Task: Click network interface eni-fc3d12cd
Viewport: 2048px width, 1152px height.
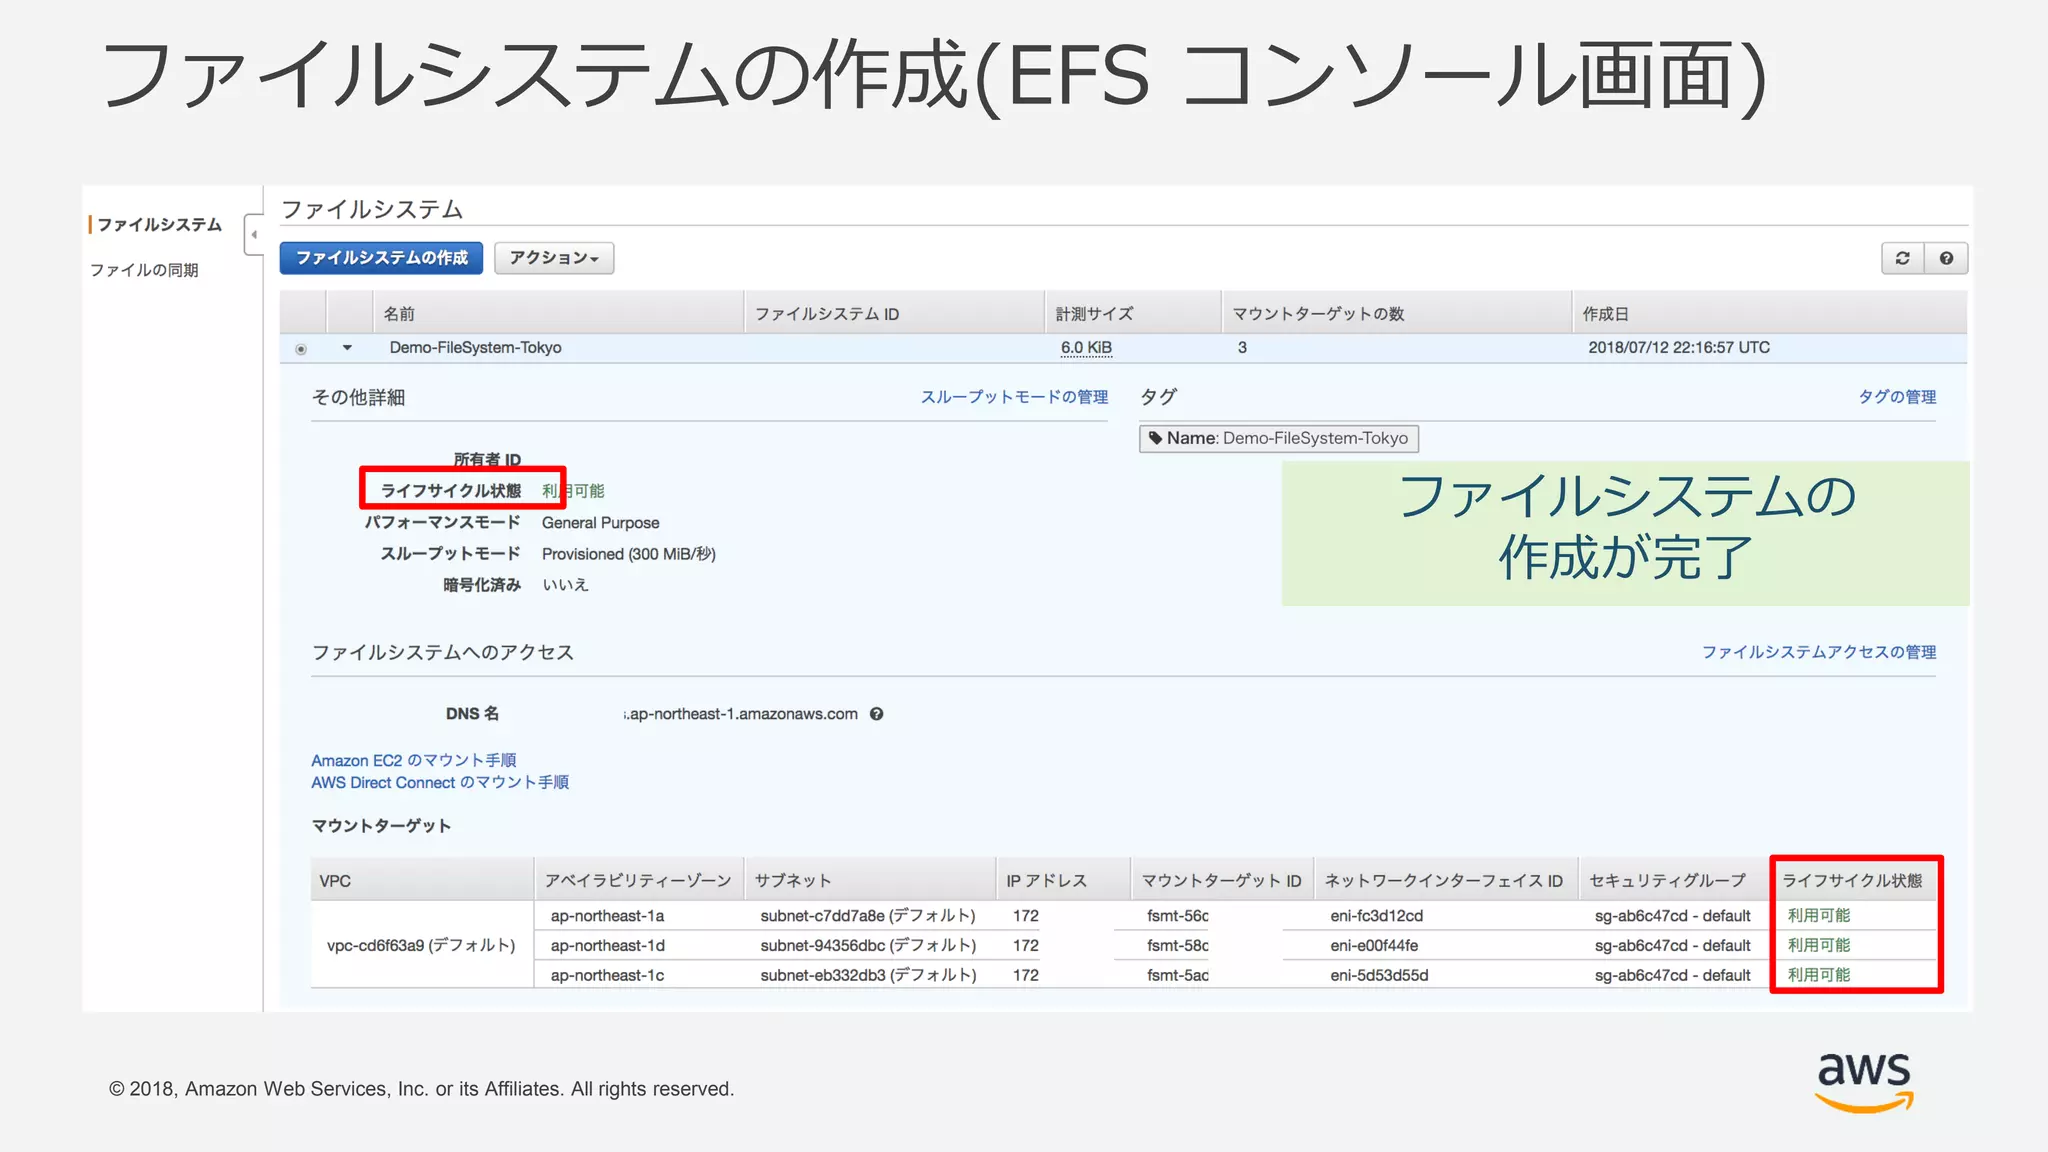Action: point(1376,916)
